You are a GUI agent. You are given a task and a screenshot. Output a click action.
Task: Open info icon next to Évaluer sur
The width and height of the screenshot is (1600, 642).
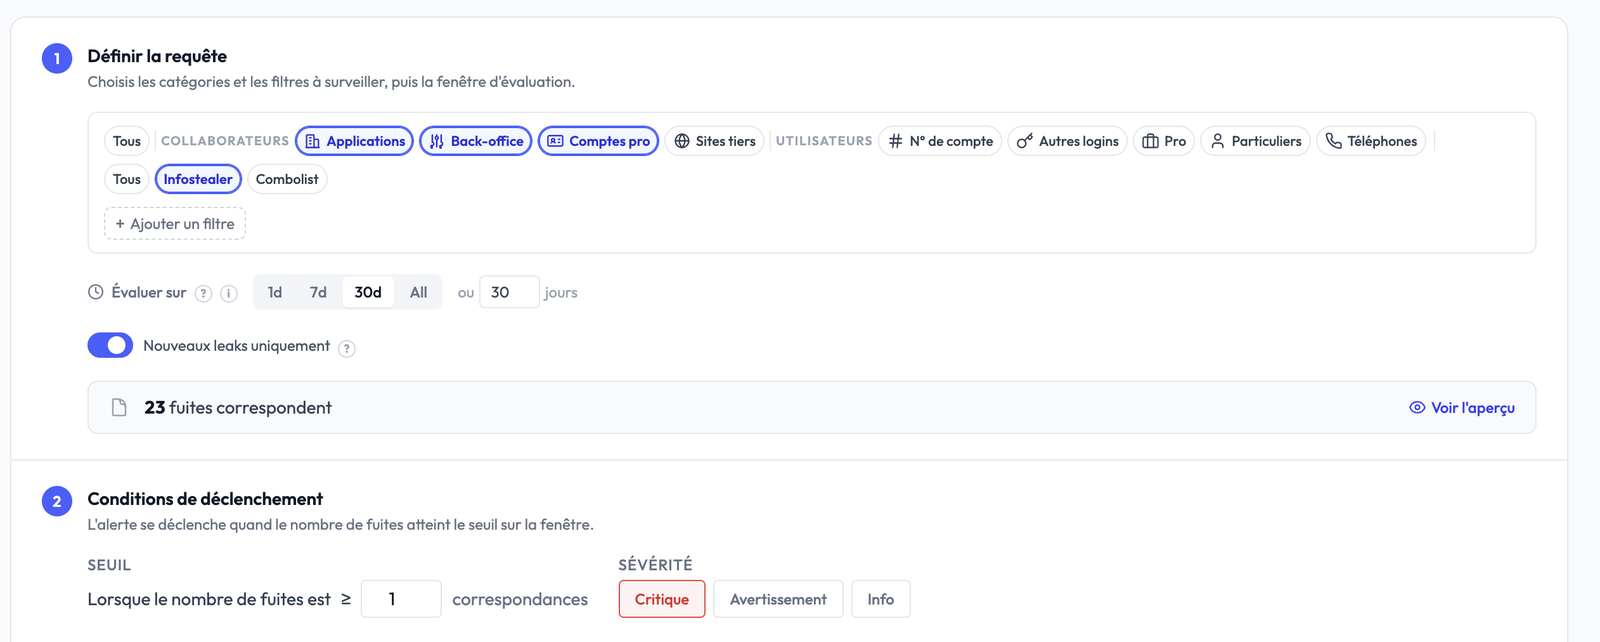coord(229,293)
